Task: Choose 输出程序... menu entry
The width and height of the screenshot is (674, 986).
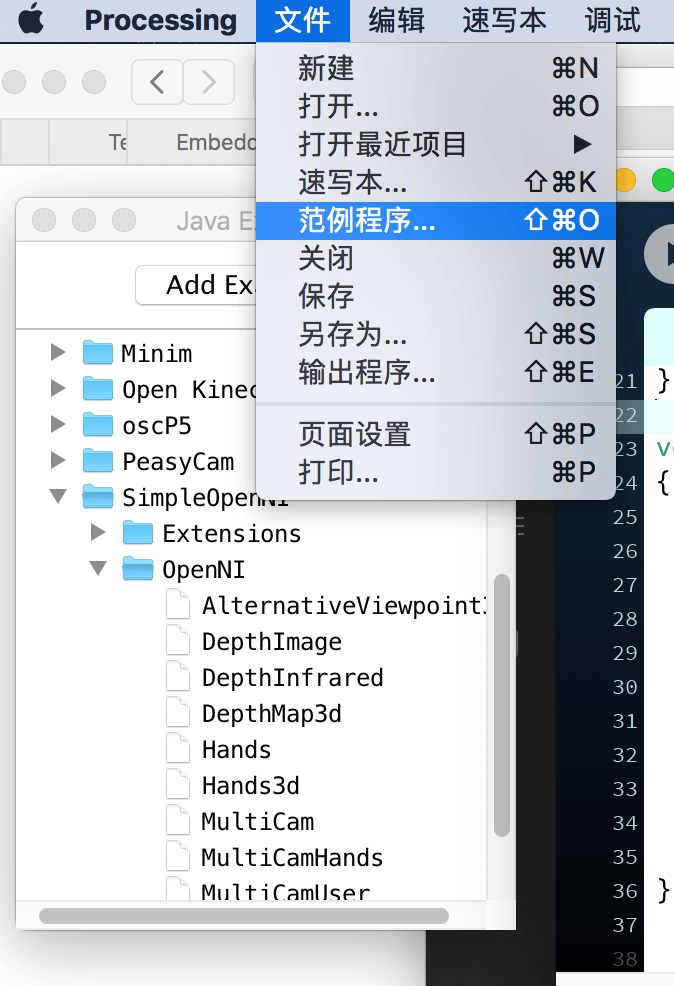Action: click(x=436, y=372)
